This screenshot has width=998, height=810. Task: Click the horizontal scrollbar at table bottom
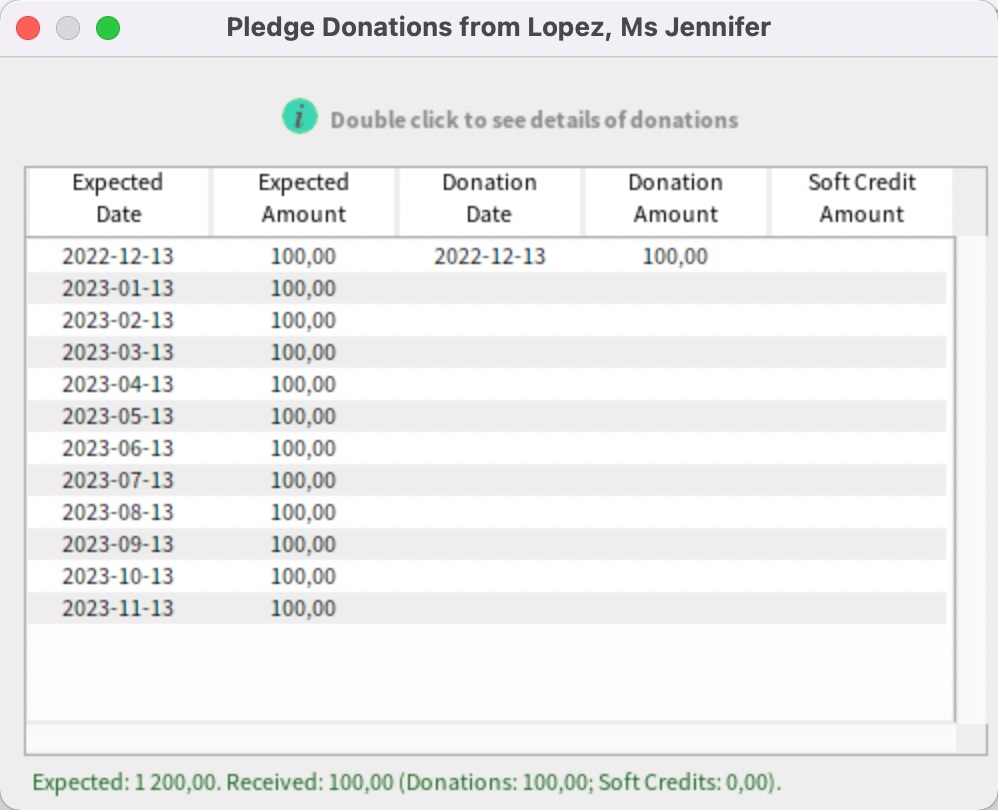(x=490, y=738)
